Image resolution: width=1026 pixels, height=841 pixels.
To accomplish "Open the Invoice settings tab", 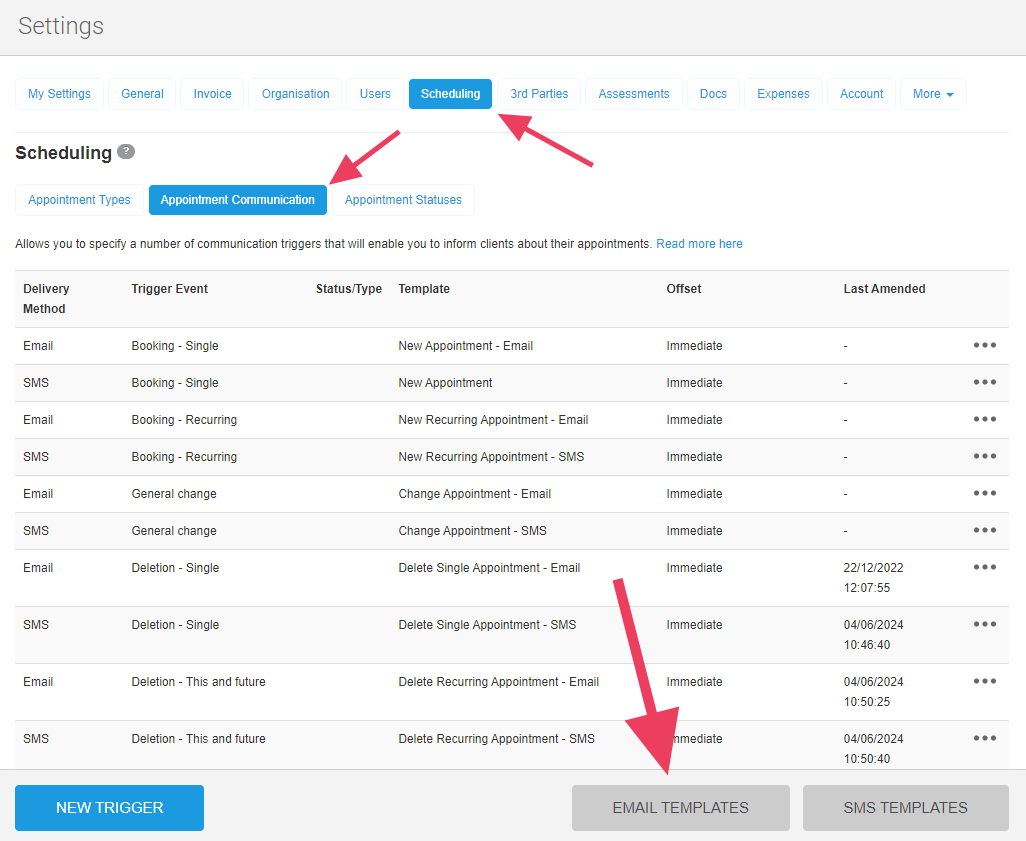I will pyautogui.click(x=212, y=94).
